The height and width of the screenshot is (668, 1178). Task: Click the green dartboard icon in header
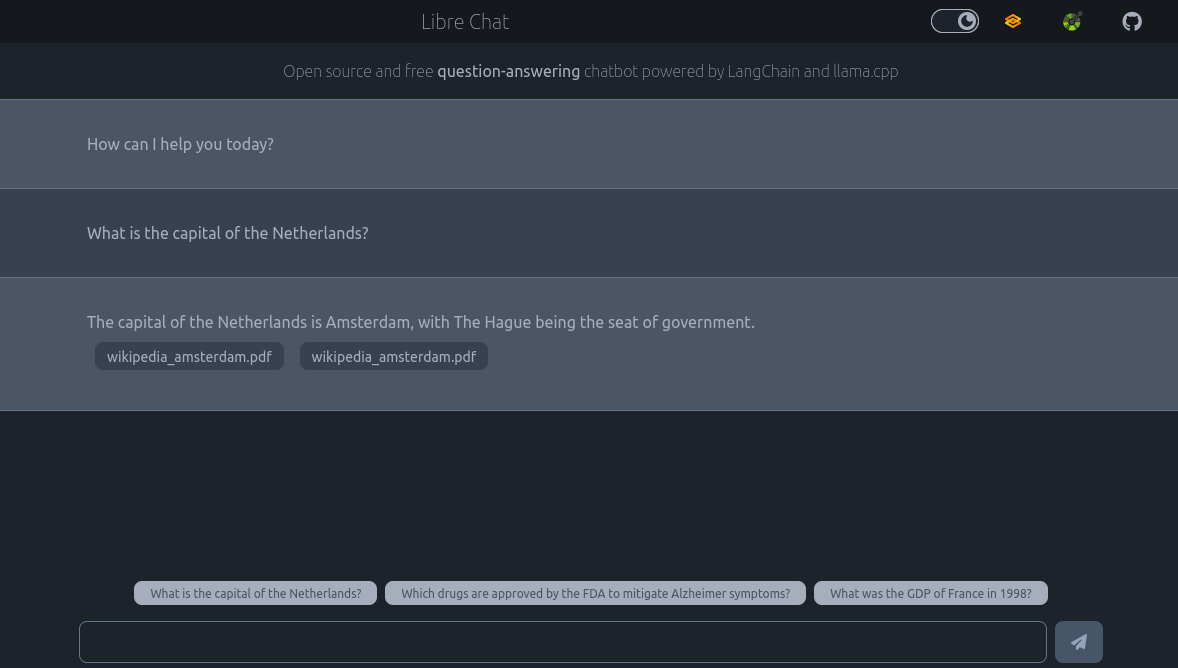(x=1072, y=21)
